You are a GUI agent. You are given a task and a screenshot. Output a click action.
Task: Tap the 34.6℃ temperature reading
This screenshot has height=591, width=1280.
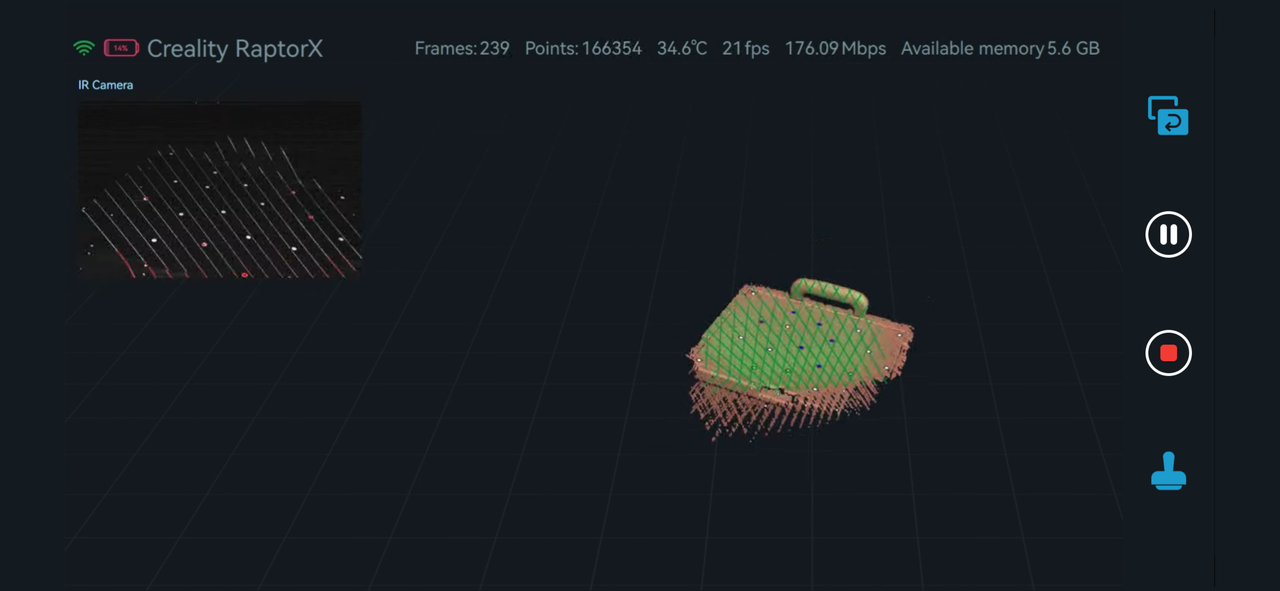pos(682,48)
